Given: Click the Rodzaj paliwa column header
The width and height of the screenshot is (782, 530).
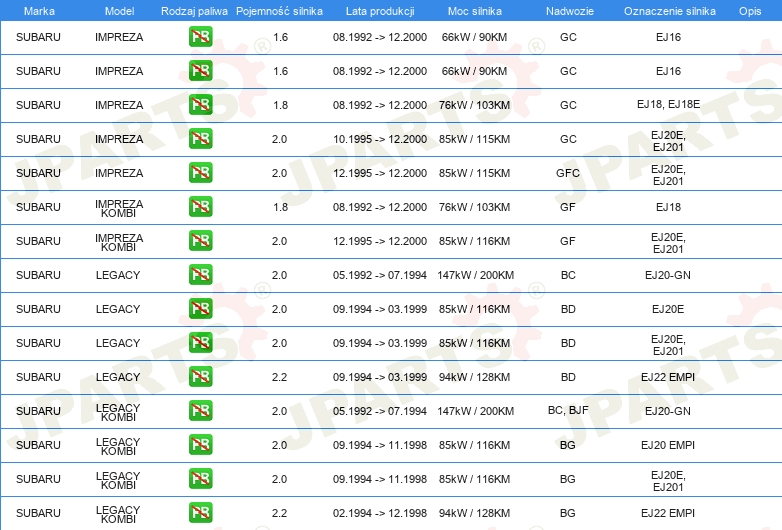Looking at the screenshot, I should click(x=194, y=11).
